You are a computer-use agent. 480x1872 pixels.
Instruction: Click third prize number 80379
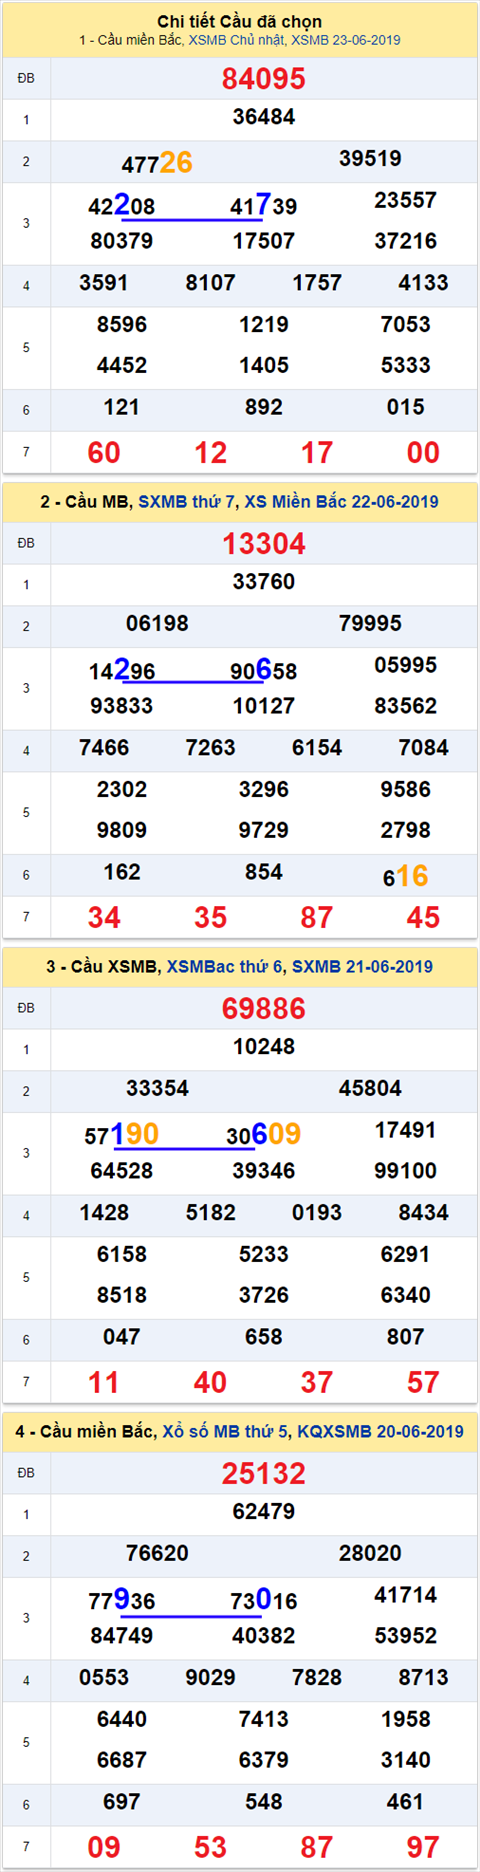(x=122, y=241)
